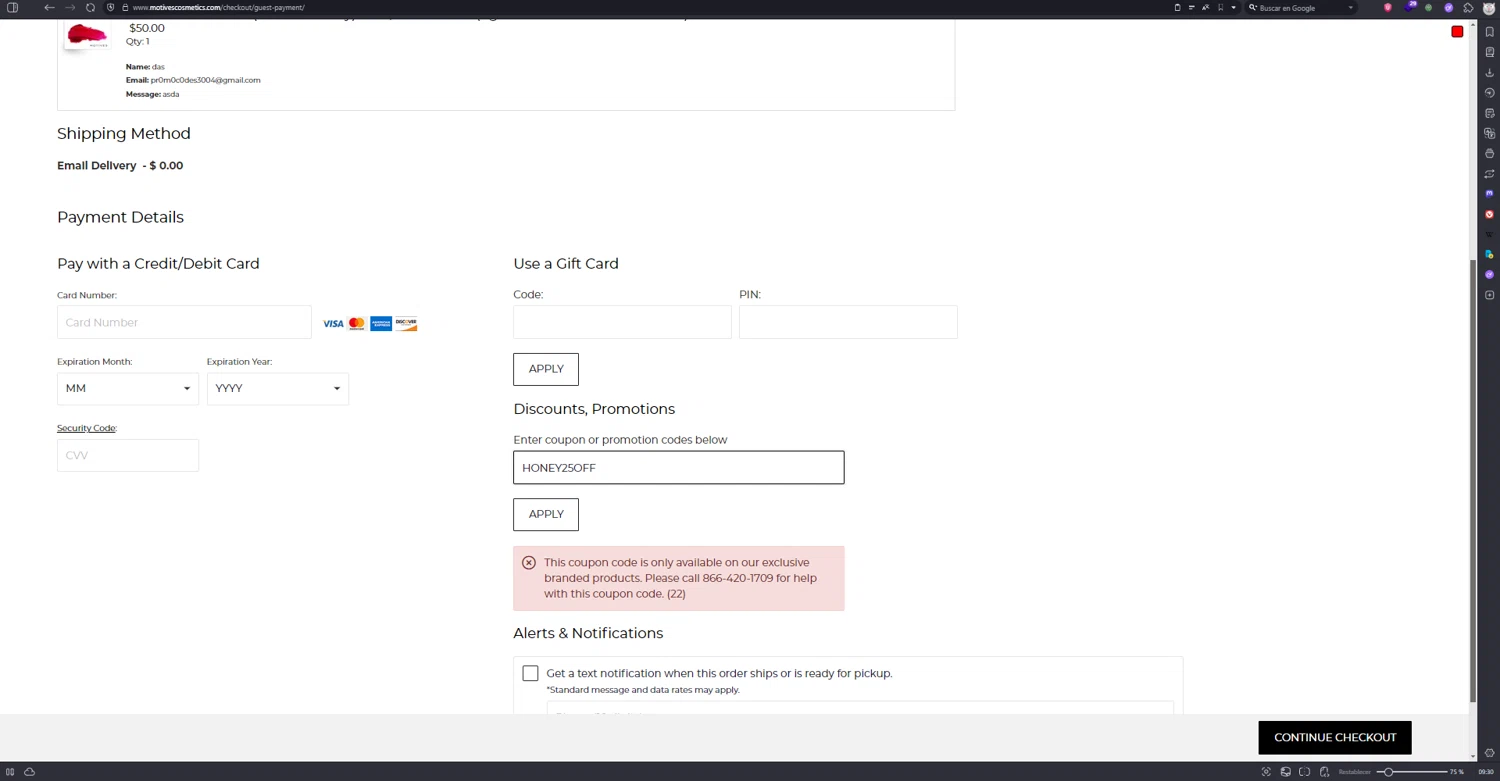This screenshot has width=1500, height=781.
Task: Open the Wikipedia web panel in the sidebar
Action: pos(1489,234)
